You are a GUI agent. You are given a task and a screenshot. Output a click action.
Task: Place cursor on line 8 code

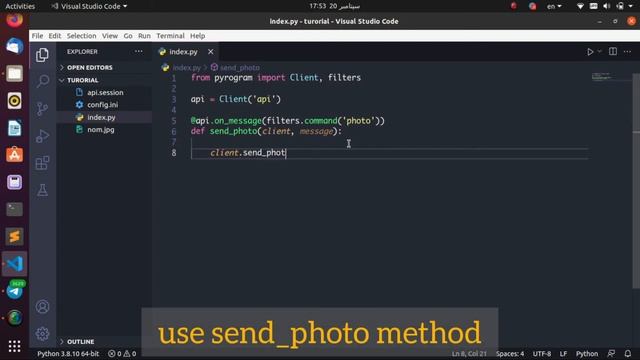pyautogui.click(x=248, y=153)
